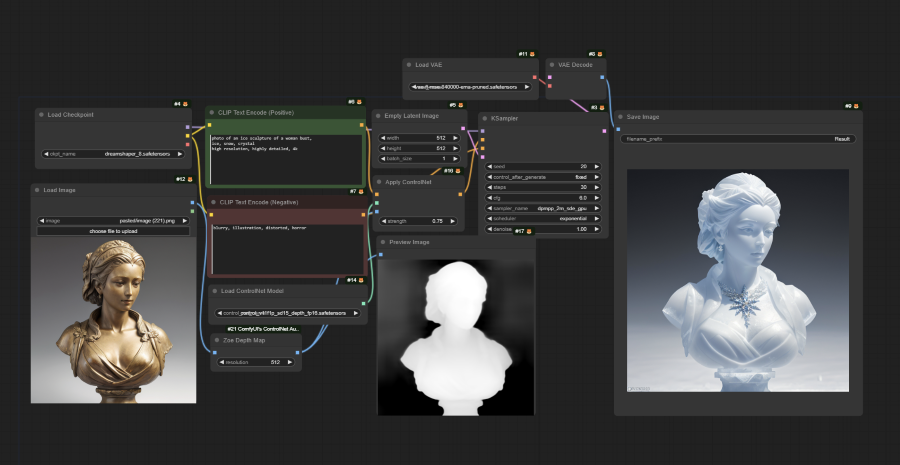Increase batch_size with its right arrow
Screen dimensions: 900x465
coord(456,158)
